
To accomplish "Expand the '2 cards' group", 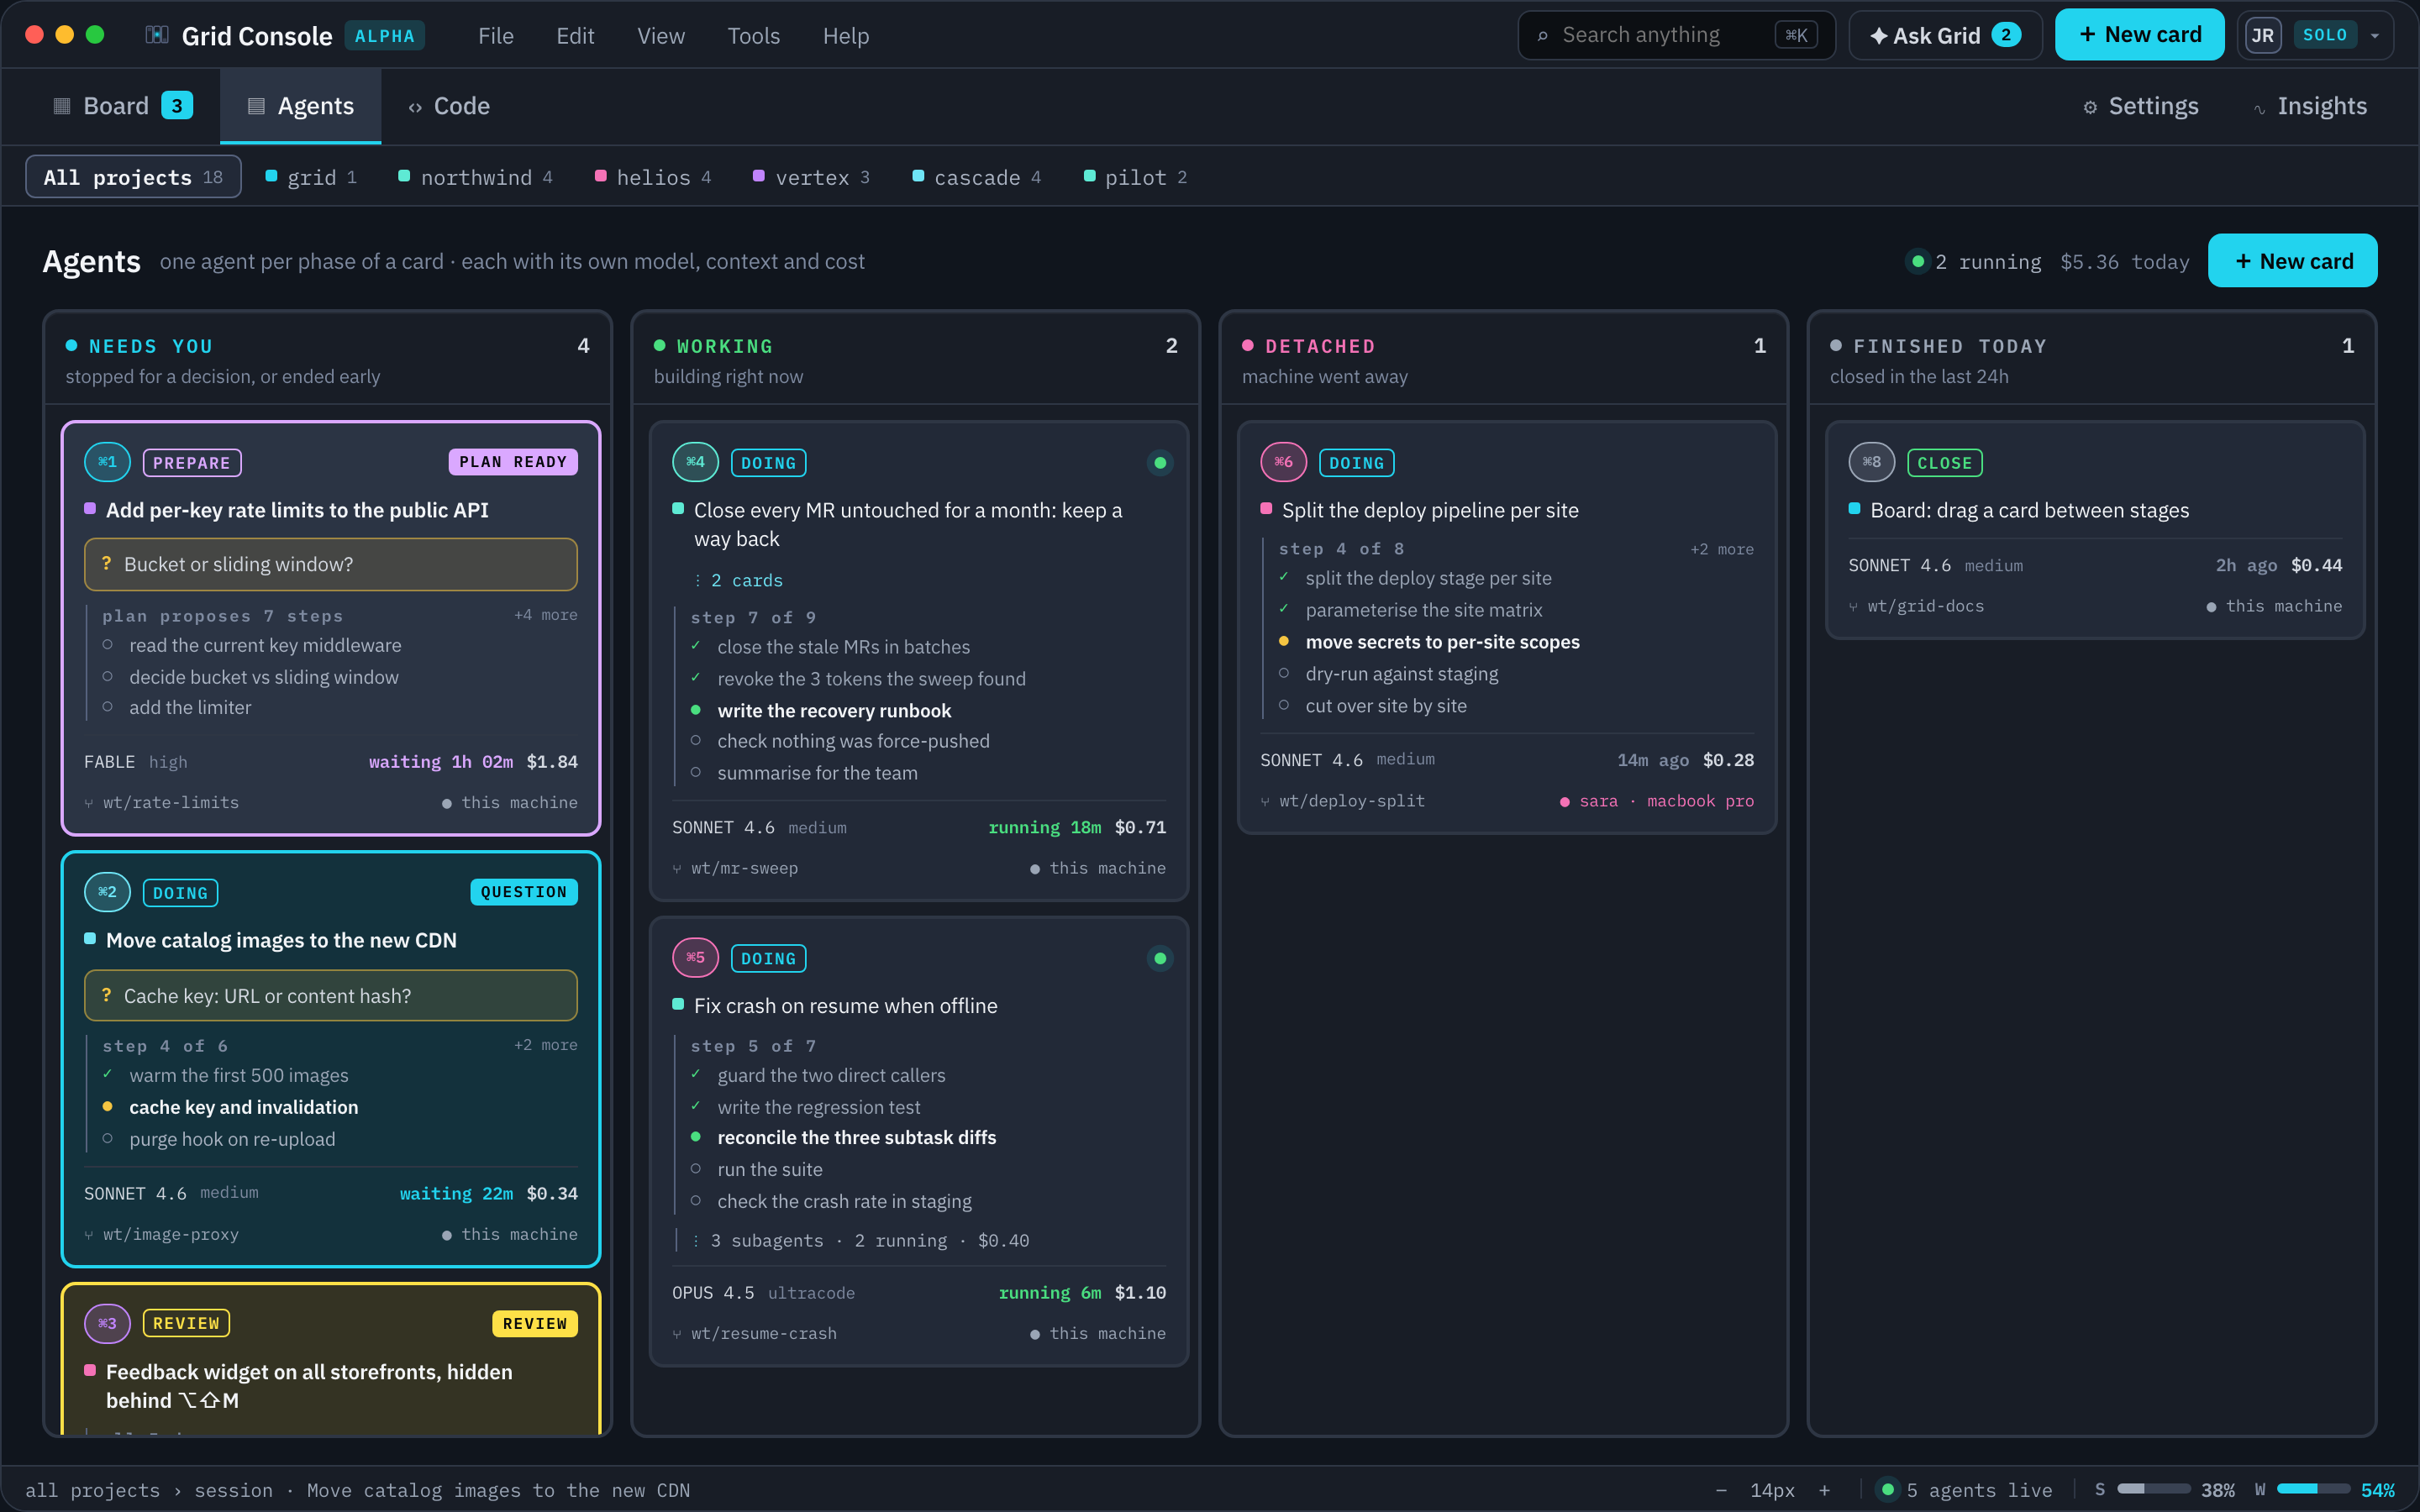I will point(739,580).
